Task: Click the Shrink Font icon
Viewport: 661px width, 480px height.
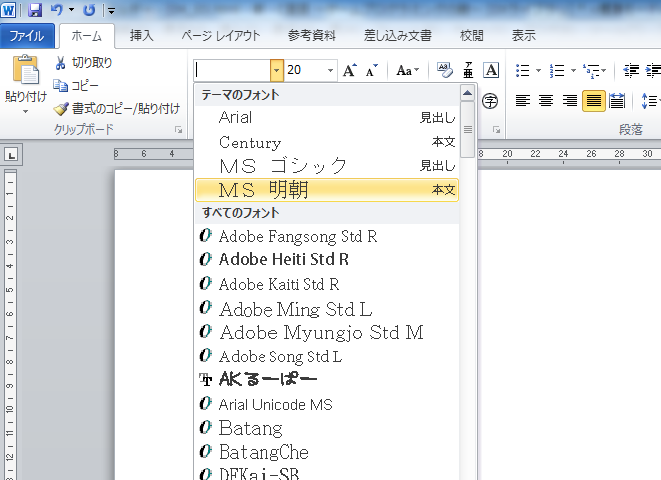Action: (x=372, y=70)
